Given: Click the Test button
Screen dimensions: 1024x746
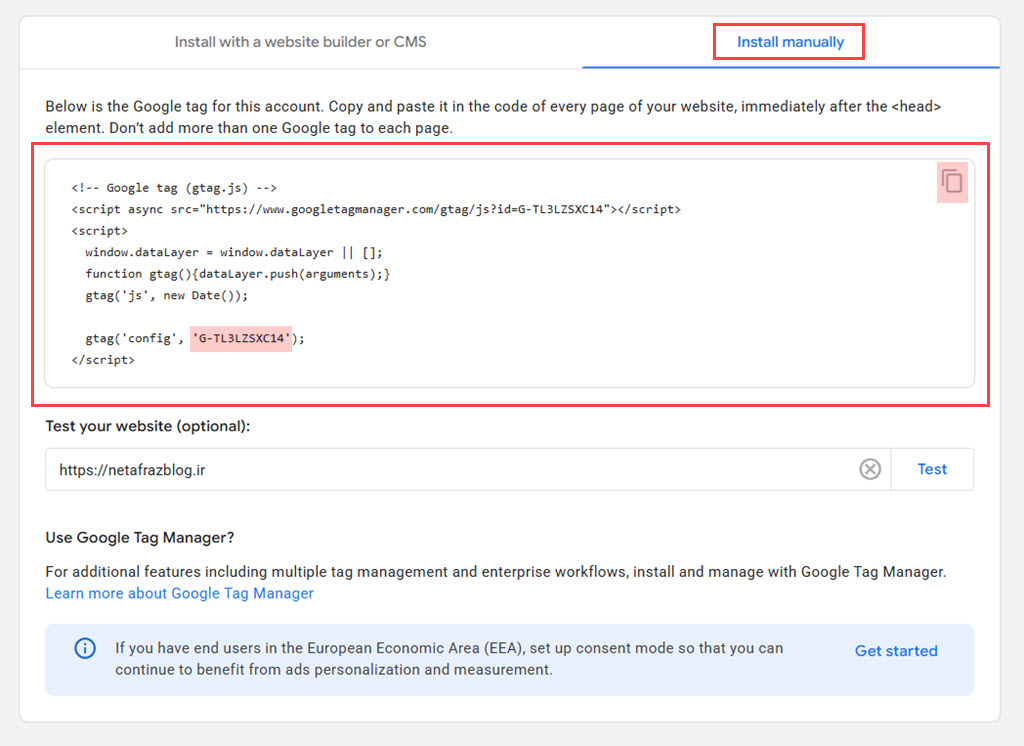Looking at the screenshot, I should point(932,469).
